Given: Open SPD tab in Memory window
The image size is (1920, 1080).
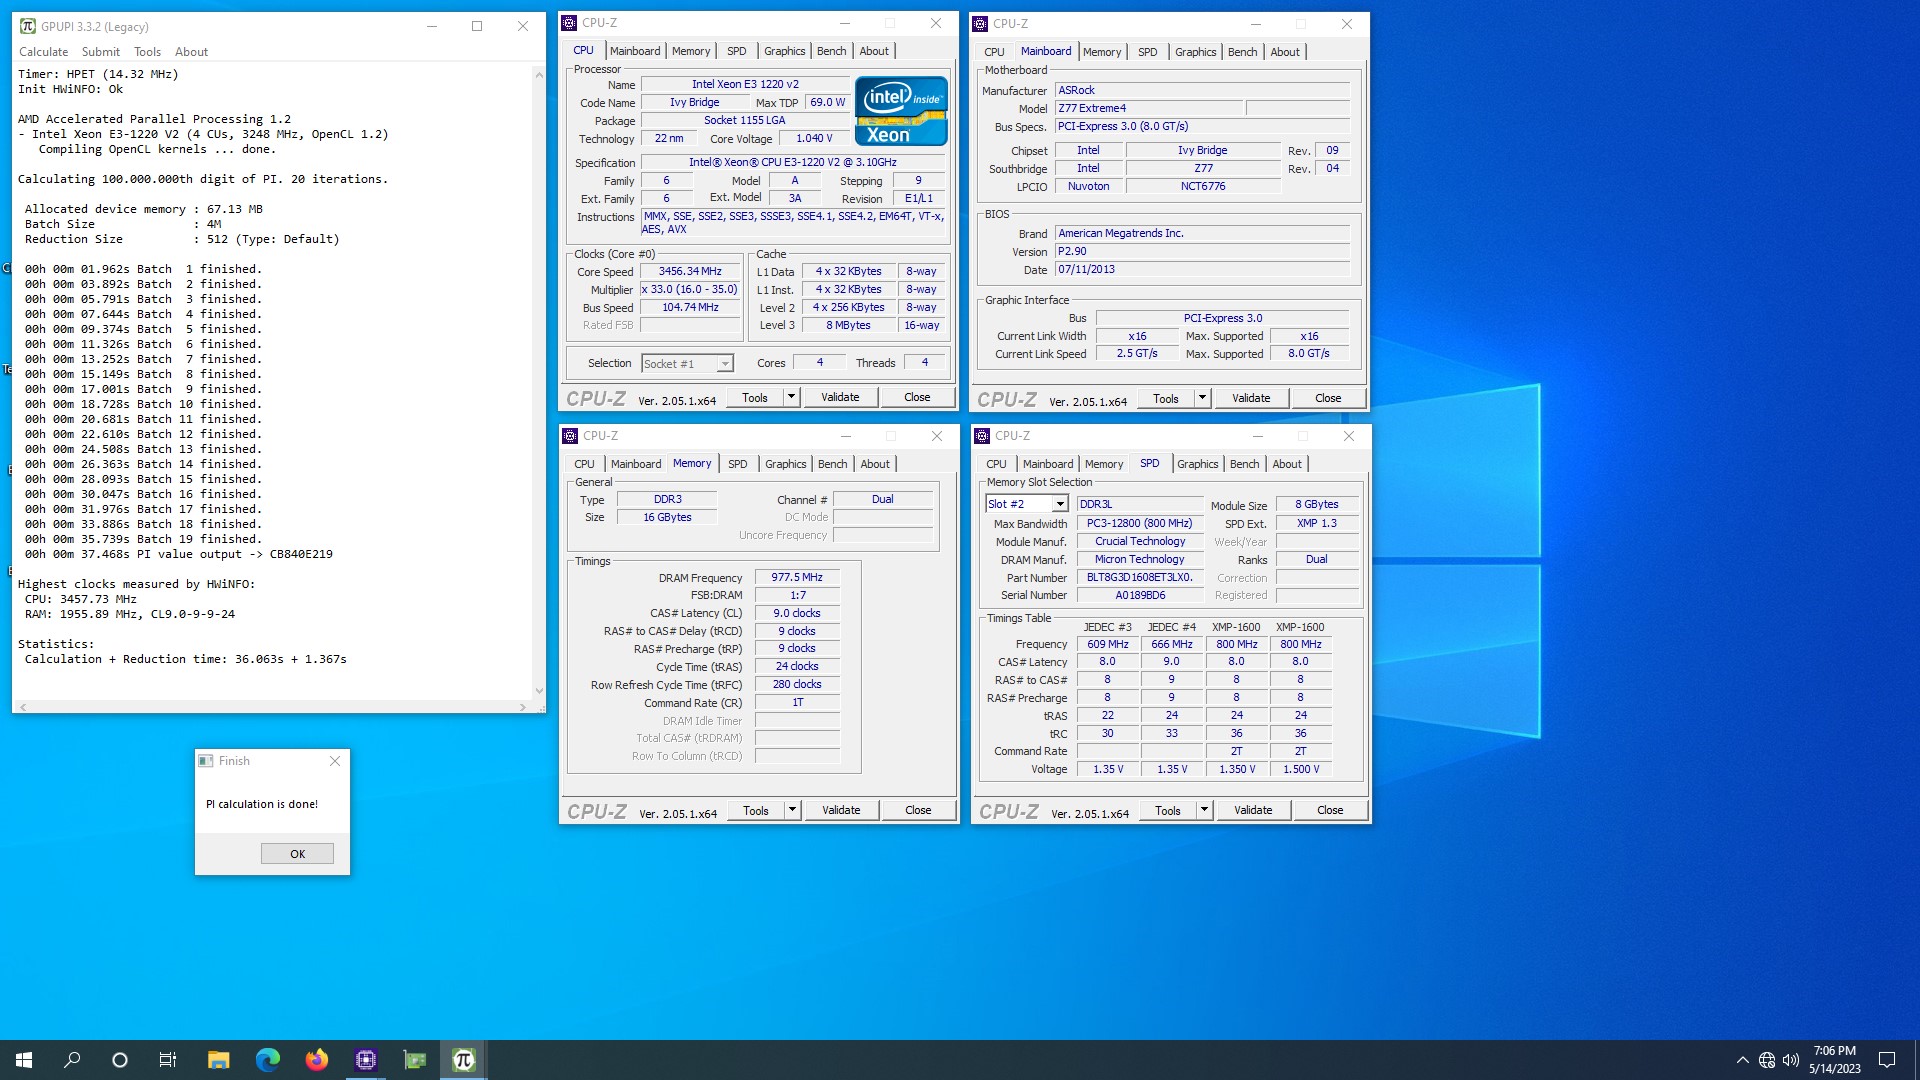Looking at the screenshot, I should [737, 464].
